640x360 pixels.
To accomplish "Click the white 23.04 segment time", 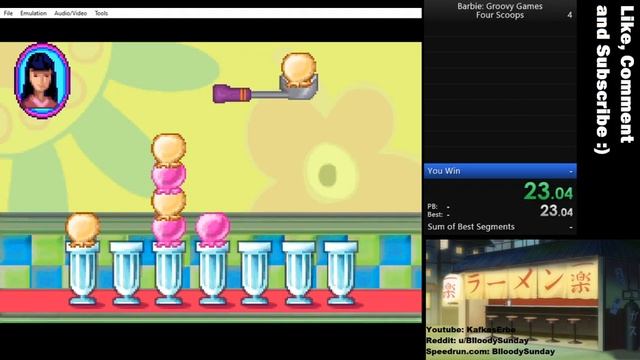I will (556, 211).
